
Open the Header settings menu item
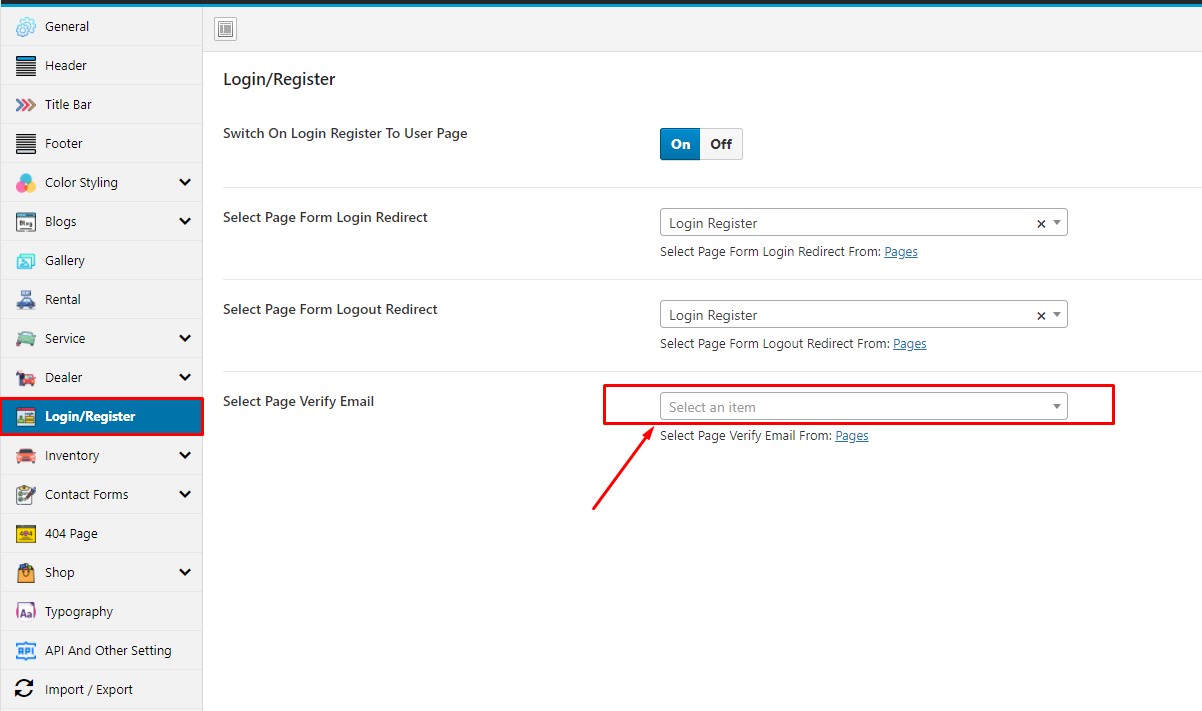point(66,66)
